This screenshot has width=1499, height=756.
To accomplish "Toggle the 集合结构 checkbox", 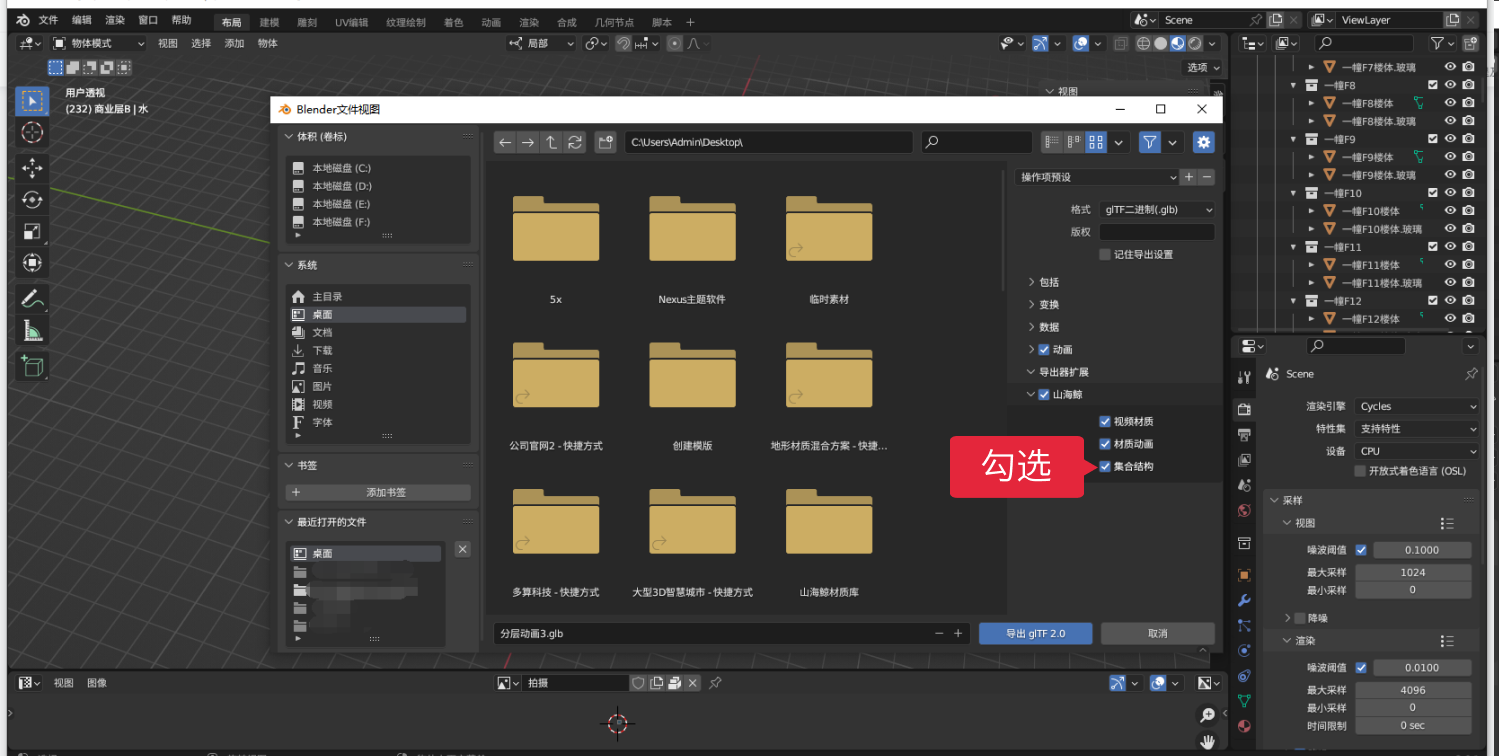I will [x=1105, y=466].
